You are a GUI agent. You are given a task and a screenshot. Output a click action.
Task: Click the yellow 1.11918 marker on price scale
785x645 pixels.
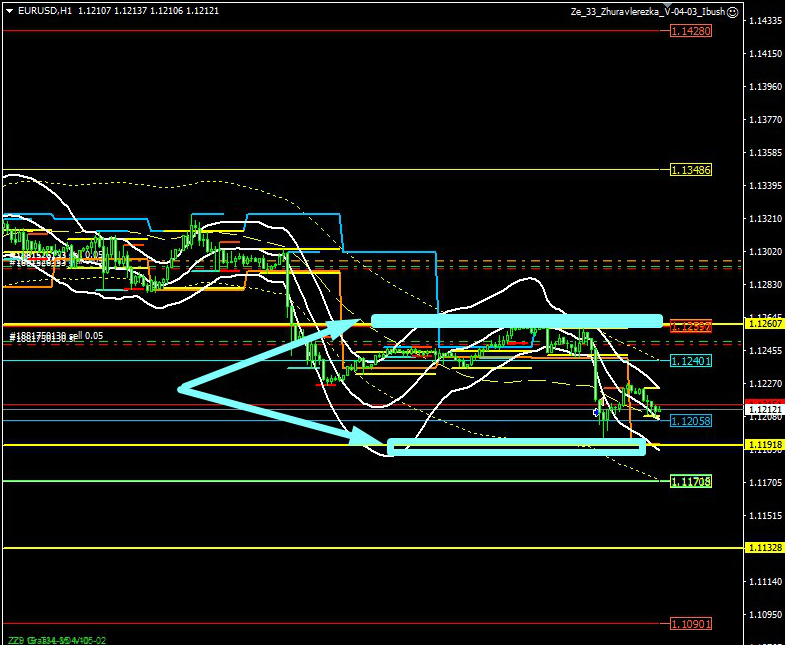coord(764,444)
